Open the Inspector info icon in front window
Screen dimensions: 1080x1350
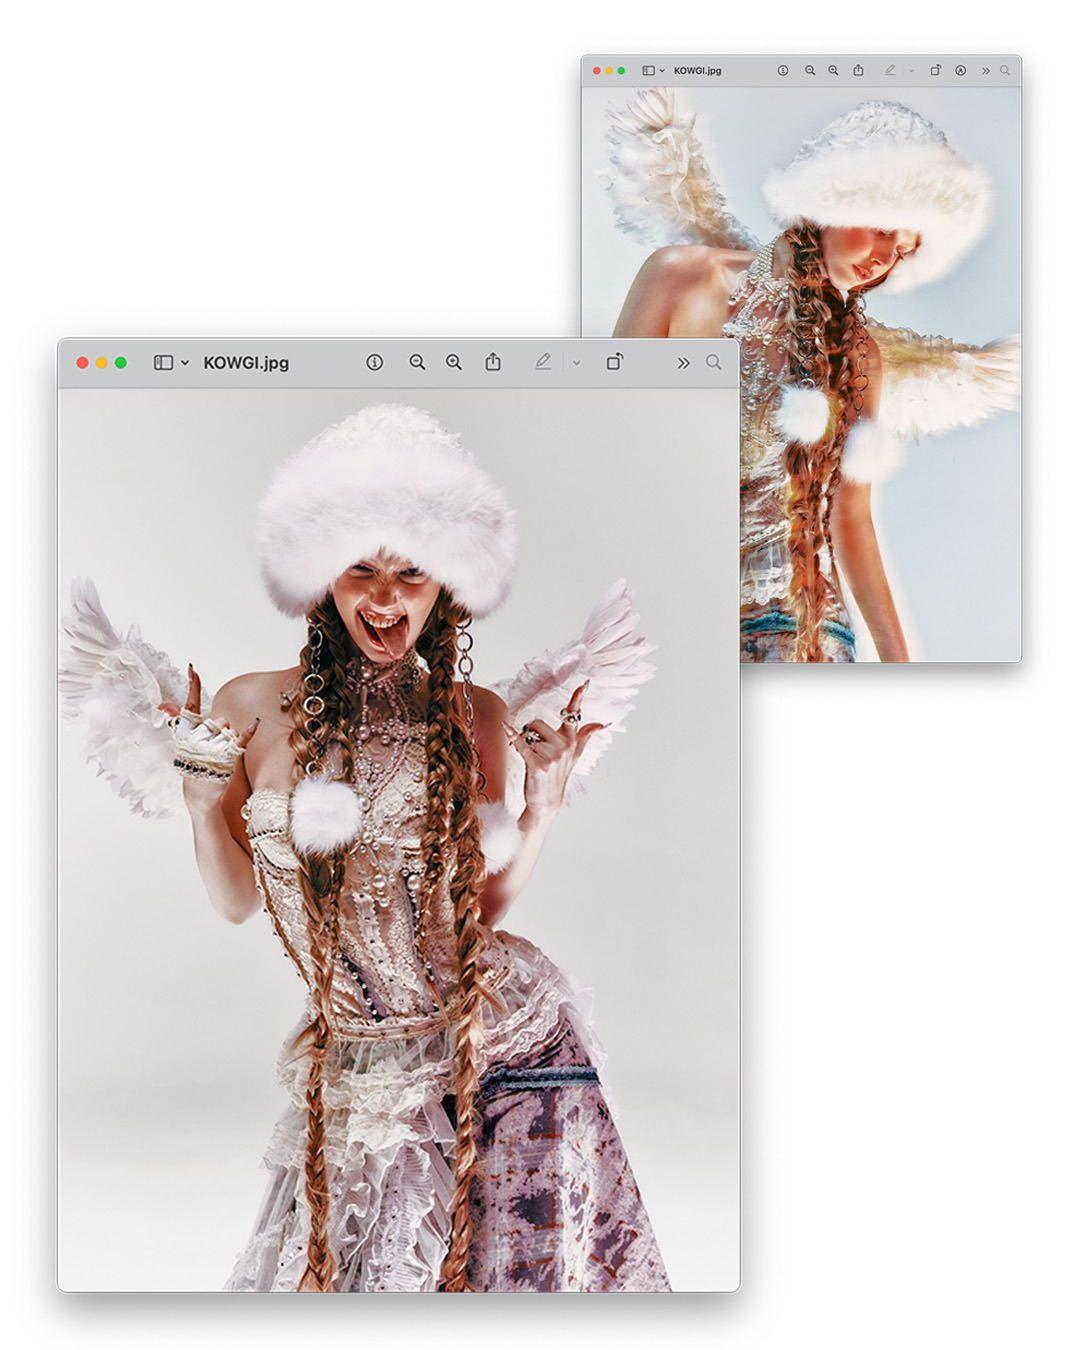(375, 362)
